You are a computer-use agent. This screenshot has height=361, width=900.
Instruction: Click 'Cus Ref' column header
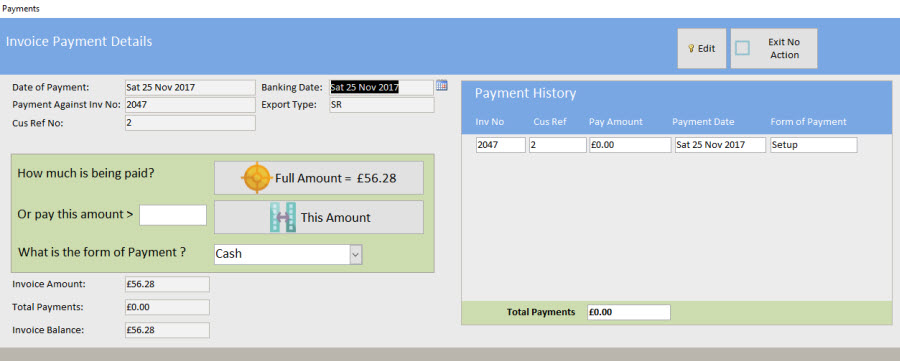pos(550,122)
